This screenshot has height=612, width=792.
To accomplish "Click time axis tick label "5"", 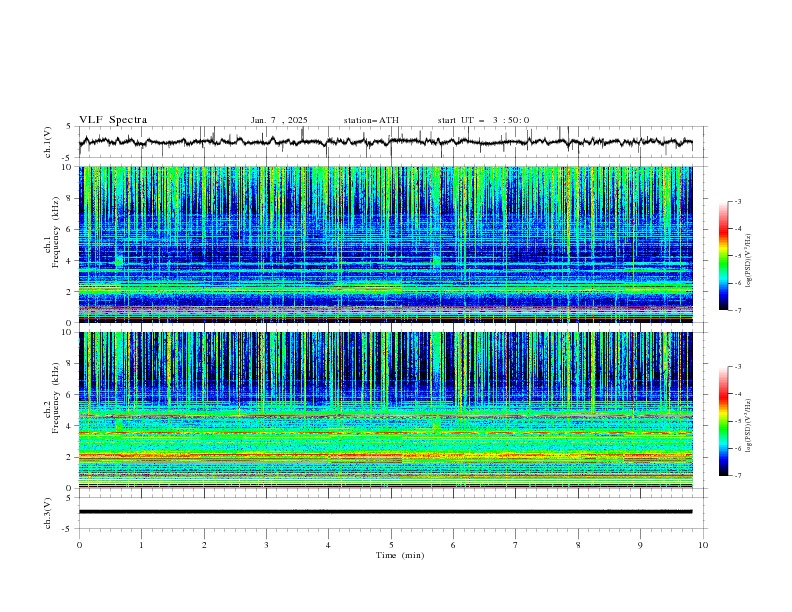I will [391, 545].
